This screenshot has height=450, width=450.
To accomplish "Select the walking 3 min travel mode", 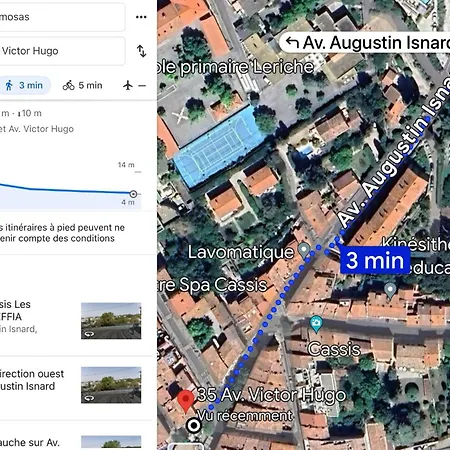I will (24, 85).
